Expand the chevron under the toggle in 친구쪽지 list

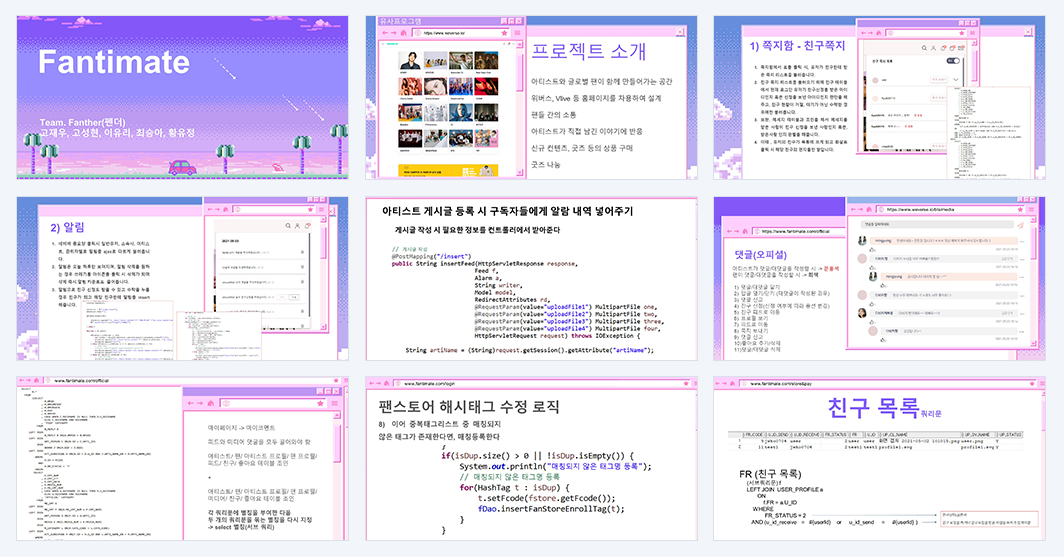tap(955, 79)
